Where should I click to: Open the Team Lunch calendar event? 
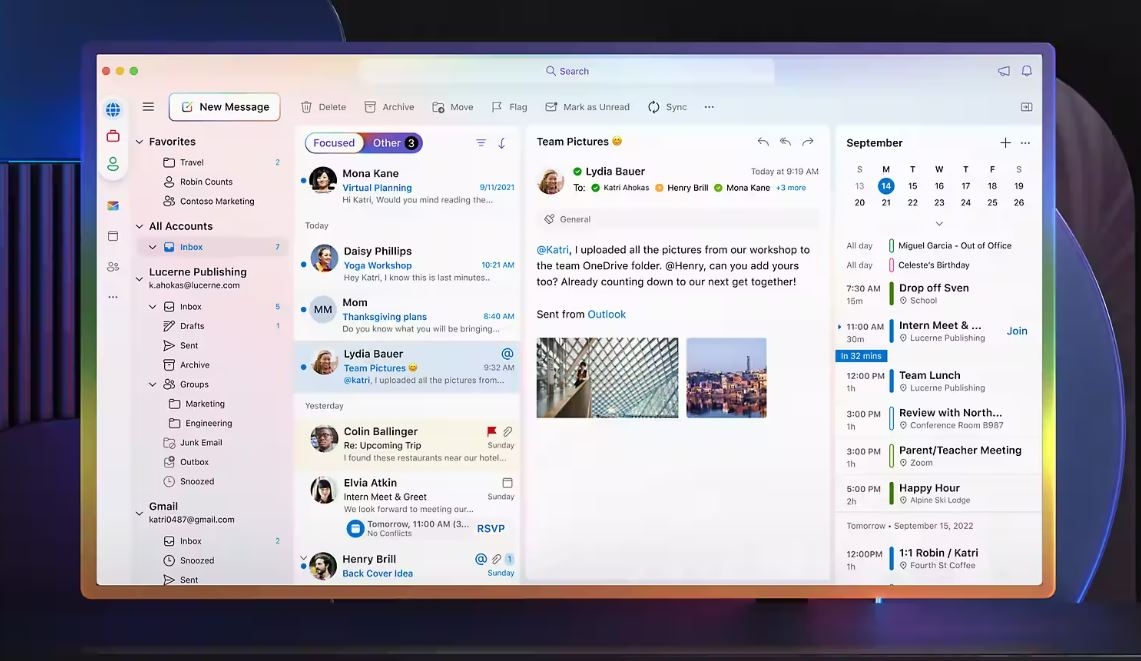[x=939, y=381]
